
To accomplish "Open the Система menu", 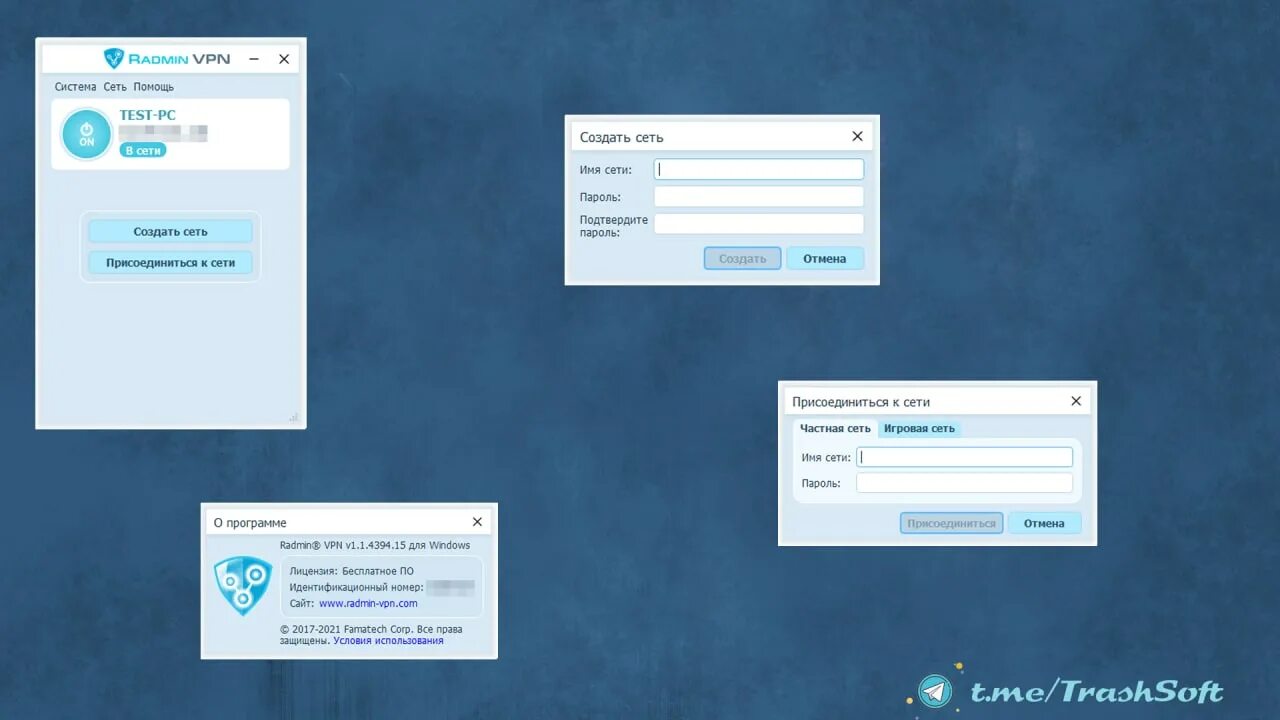I will pyautogui.click(x=76, y=87).
